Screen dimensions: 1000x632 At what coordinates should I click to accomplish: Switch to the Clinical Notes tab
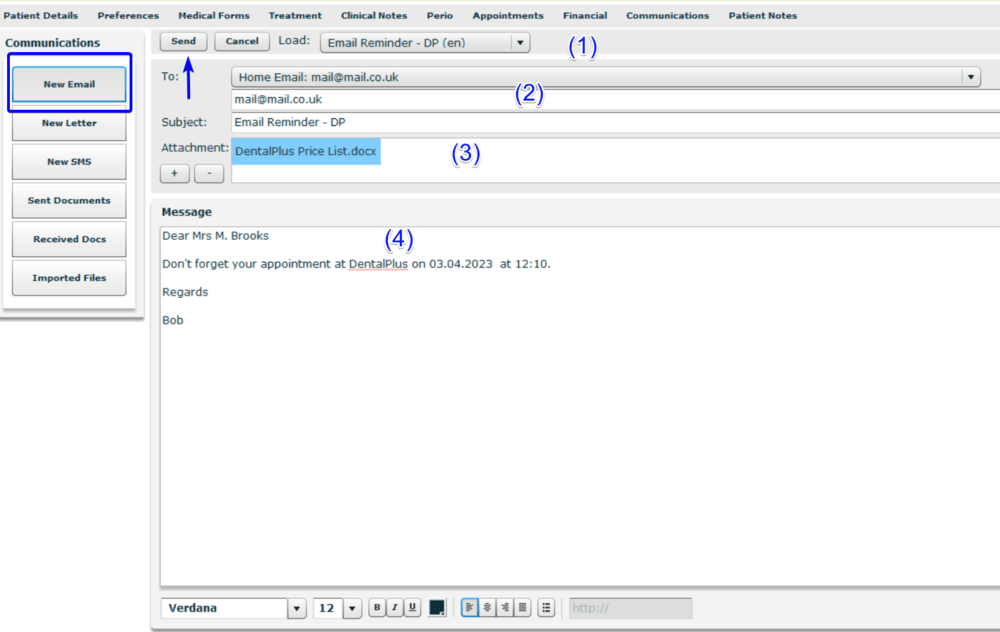click(x=373, y=16)
